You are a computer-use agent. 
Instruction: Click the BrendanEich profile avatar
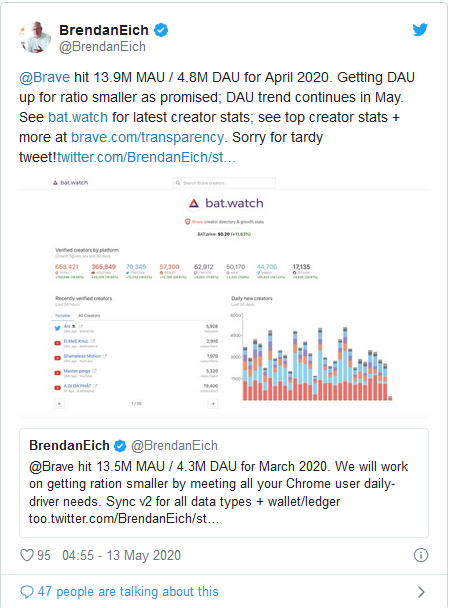(x=35, y=37)
